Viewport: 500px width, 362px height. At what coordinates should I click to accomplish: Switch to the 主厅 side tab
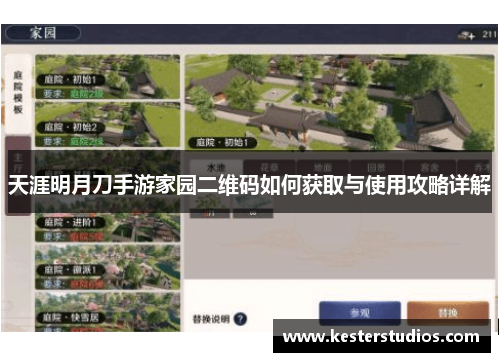[x=18, y=175]
